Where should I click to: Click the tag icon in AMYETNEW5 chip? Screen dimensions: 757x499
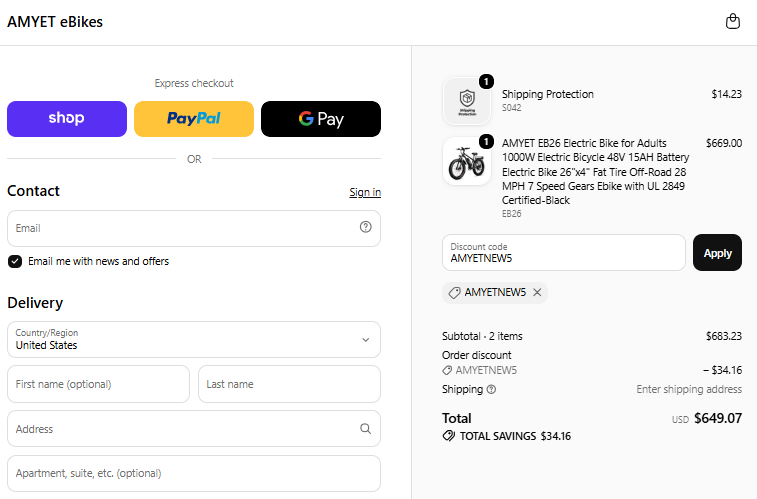coord(454,293)
